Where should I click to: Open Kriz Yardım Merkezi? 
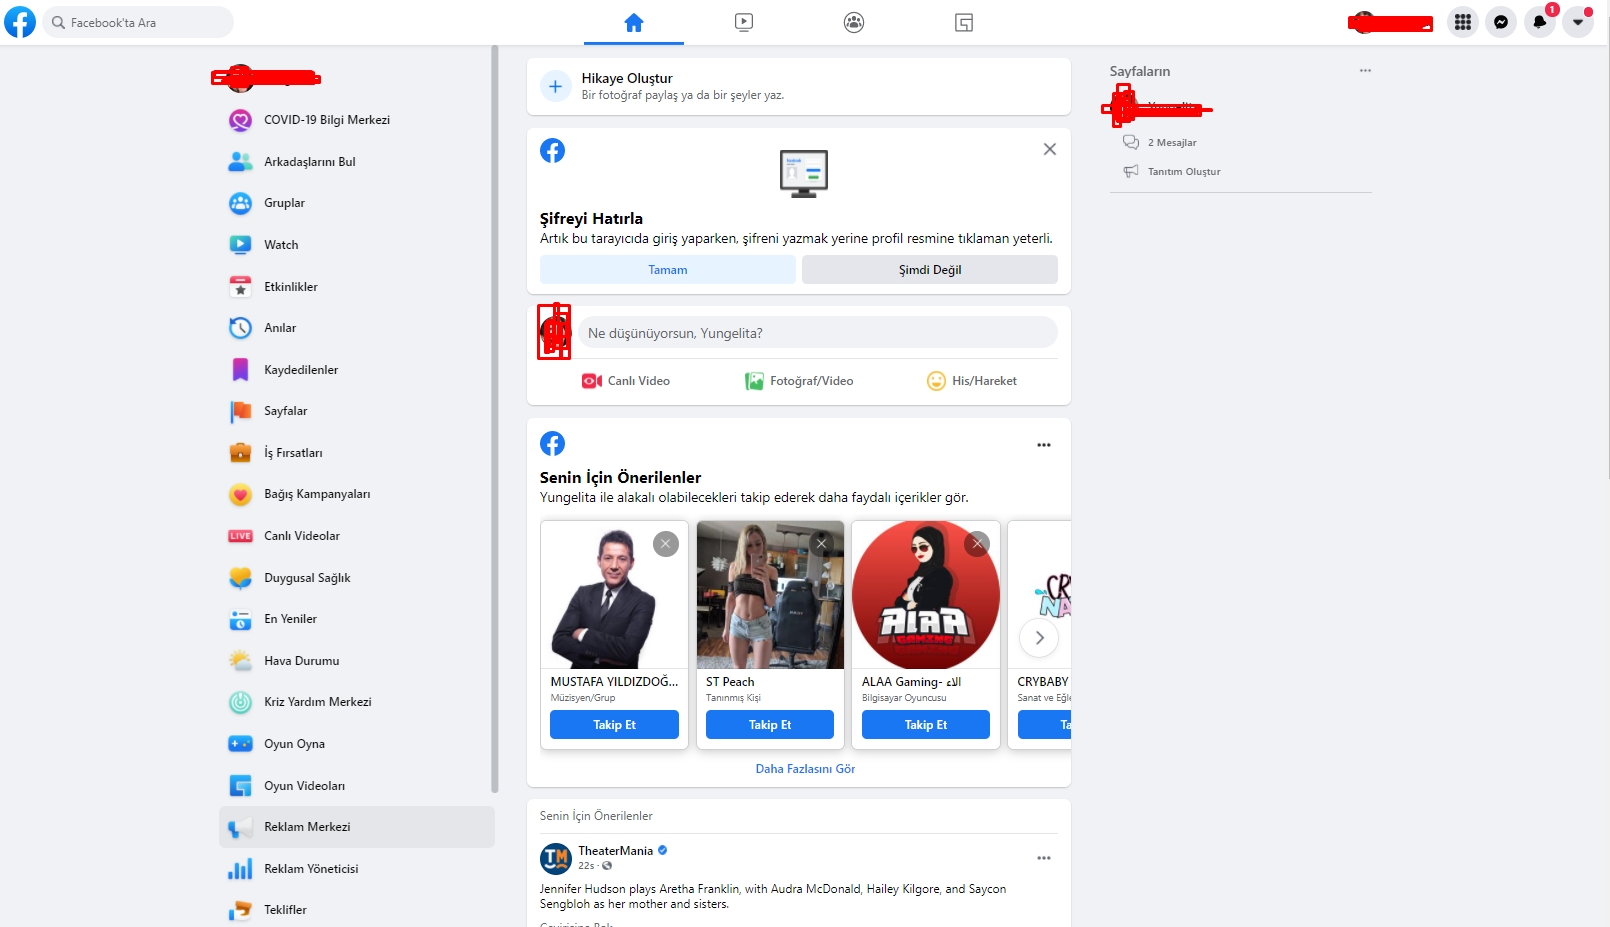click(x=357, y=702)
